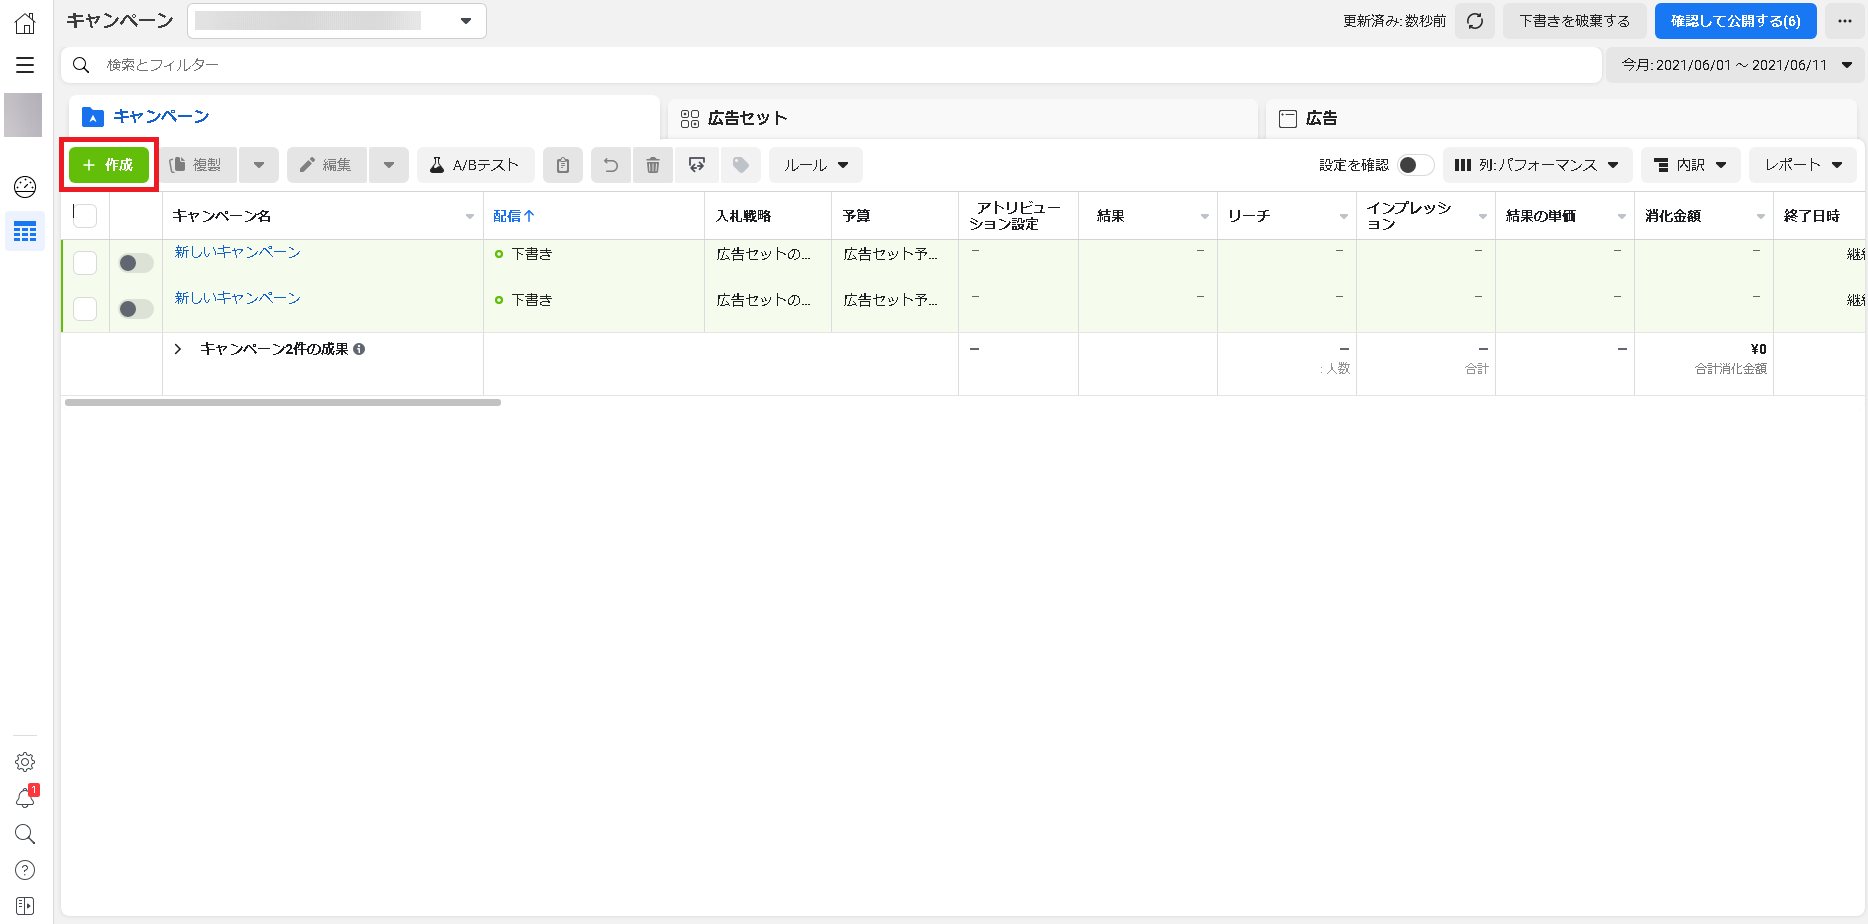Open the hamburger menu icon
Image resolution: width=1868 pixels, height=924 pixels.
click(25, 65)
